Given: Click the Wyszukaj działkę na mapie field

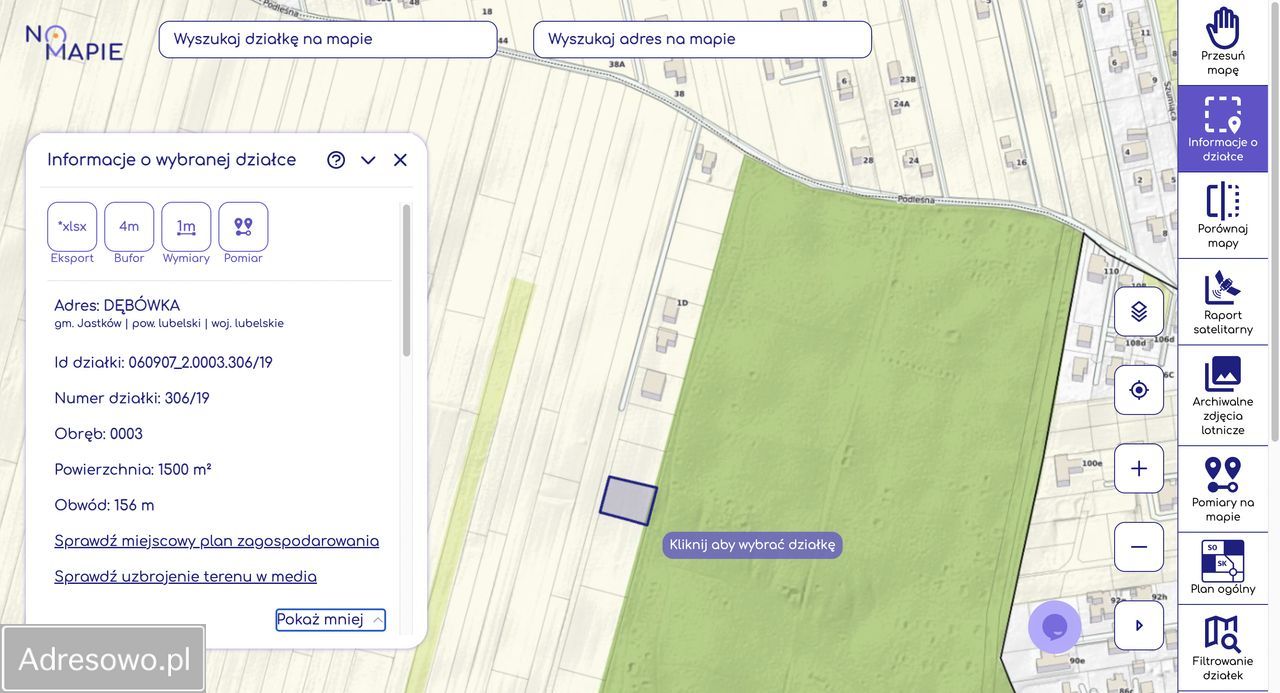Looking at the screenshot, I should pos(328,39).
